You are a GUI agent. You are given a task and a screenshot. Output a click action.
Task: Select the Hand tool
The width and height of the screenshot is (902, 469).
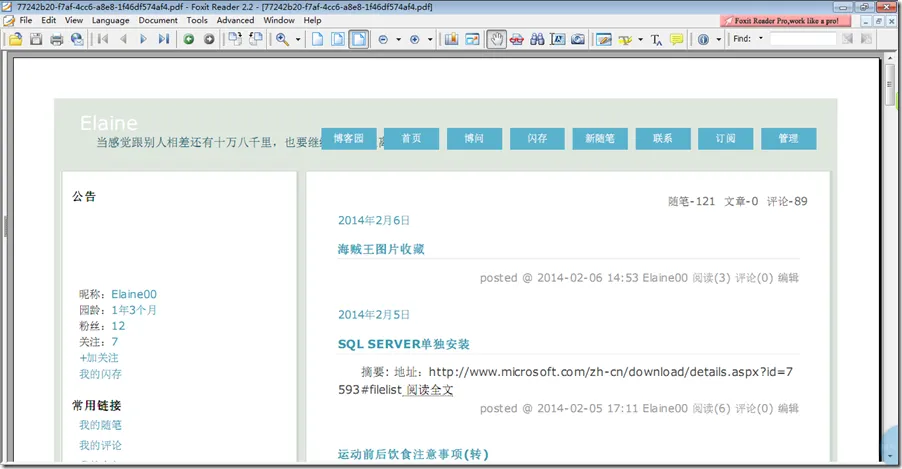tap(496, 39)
